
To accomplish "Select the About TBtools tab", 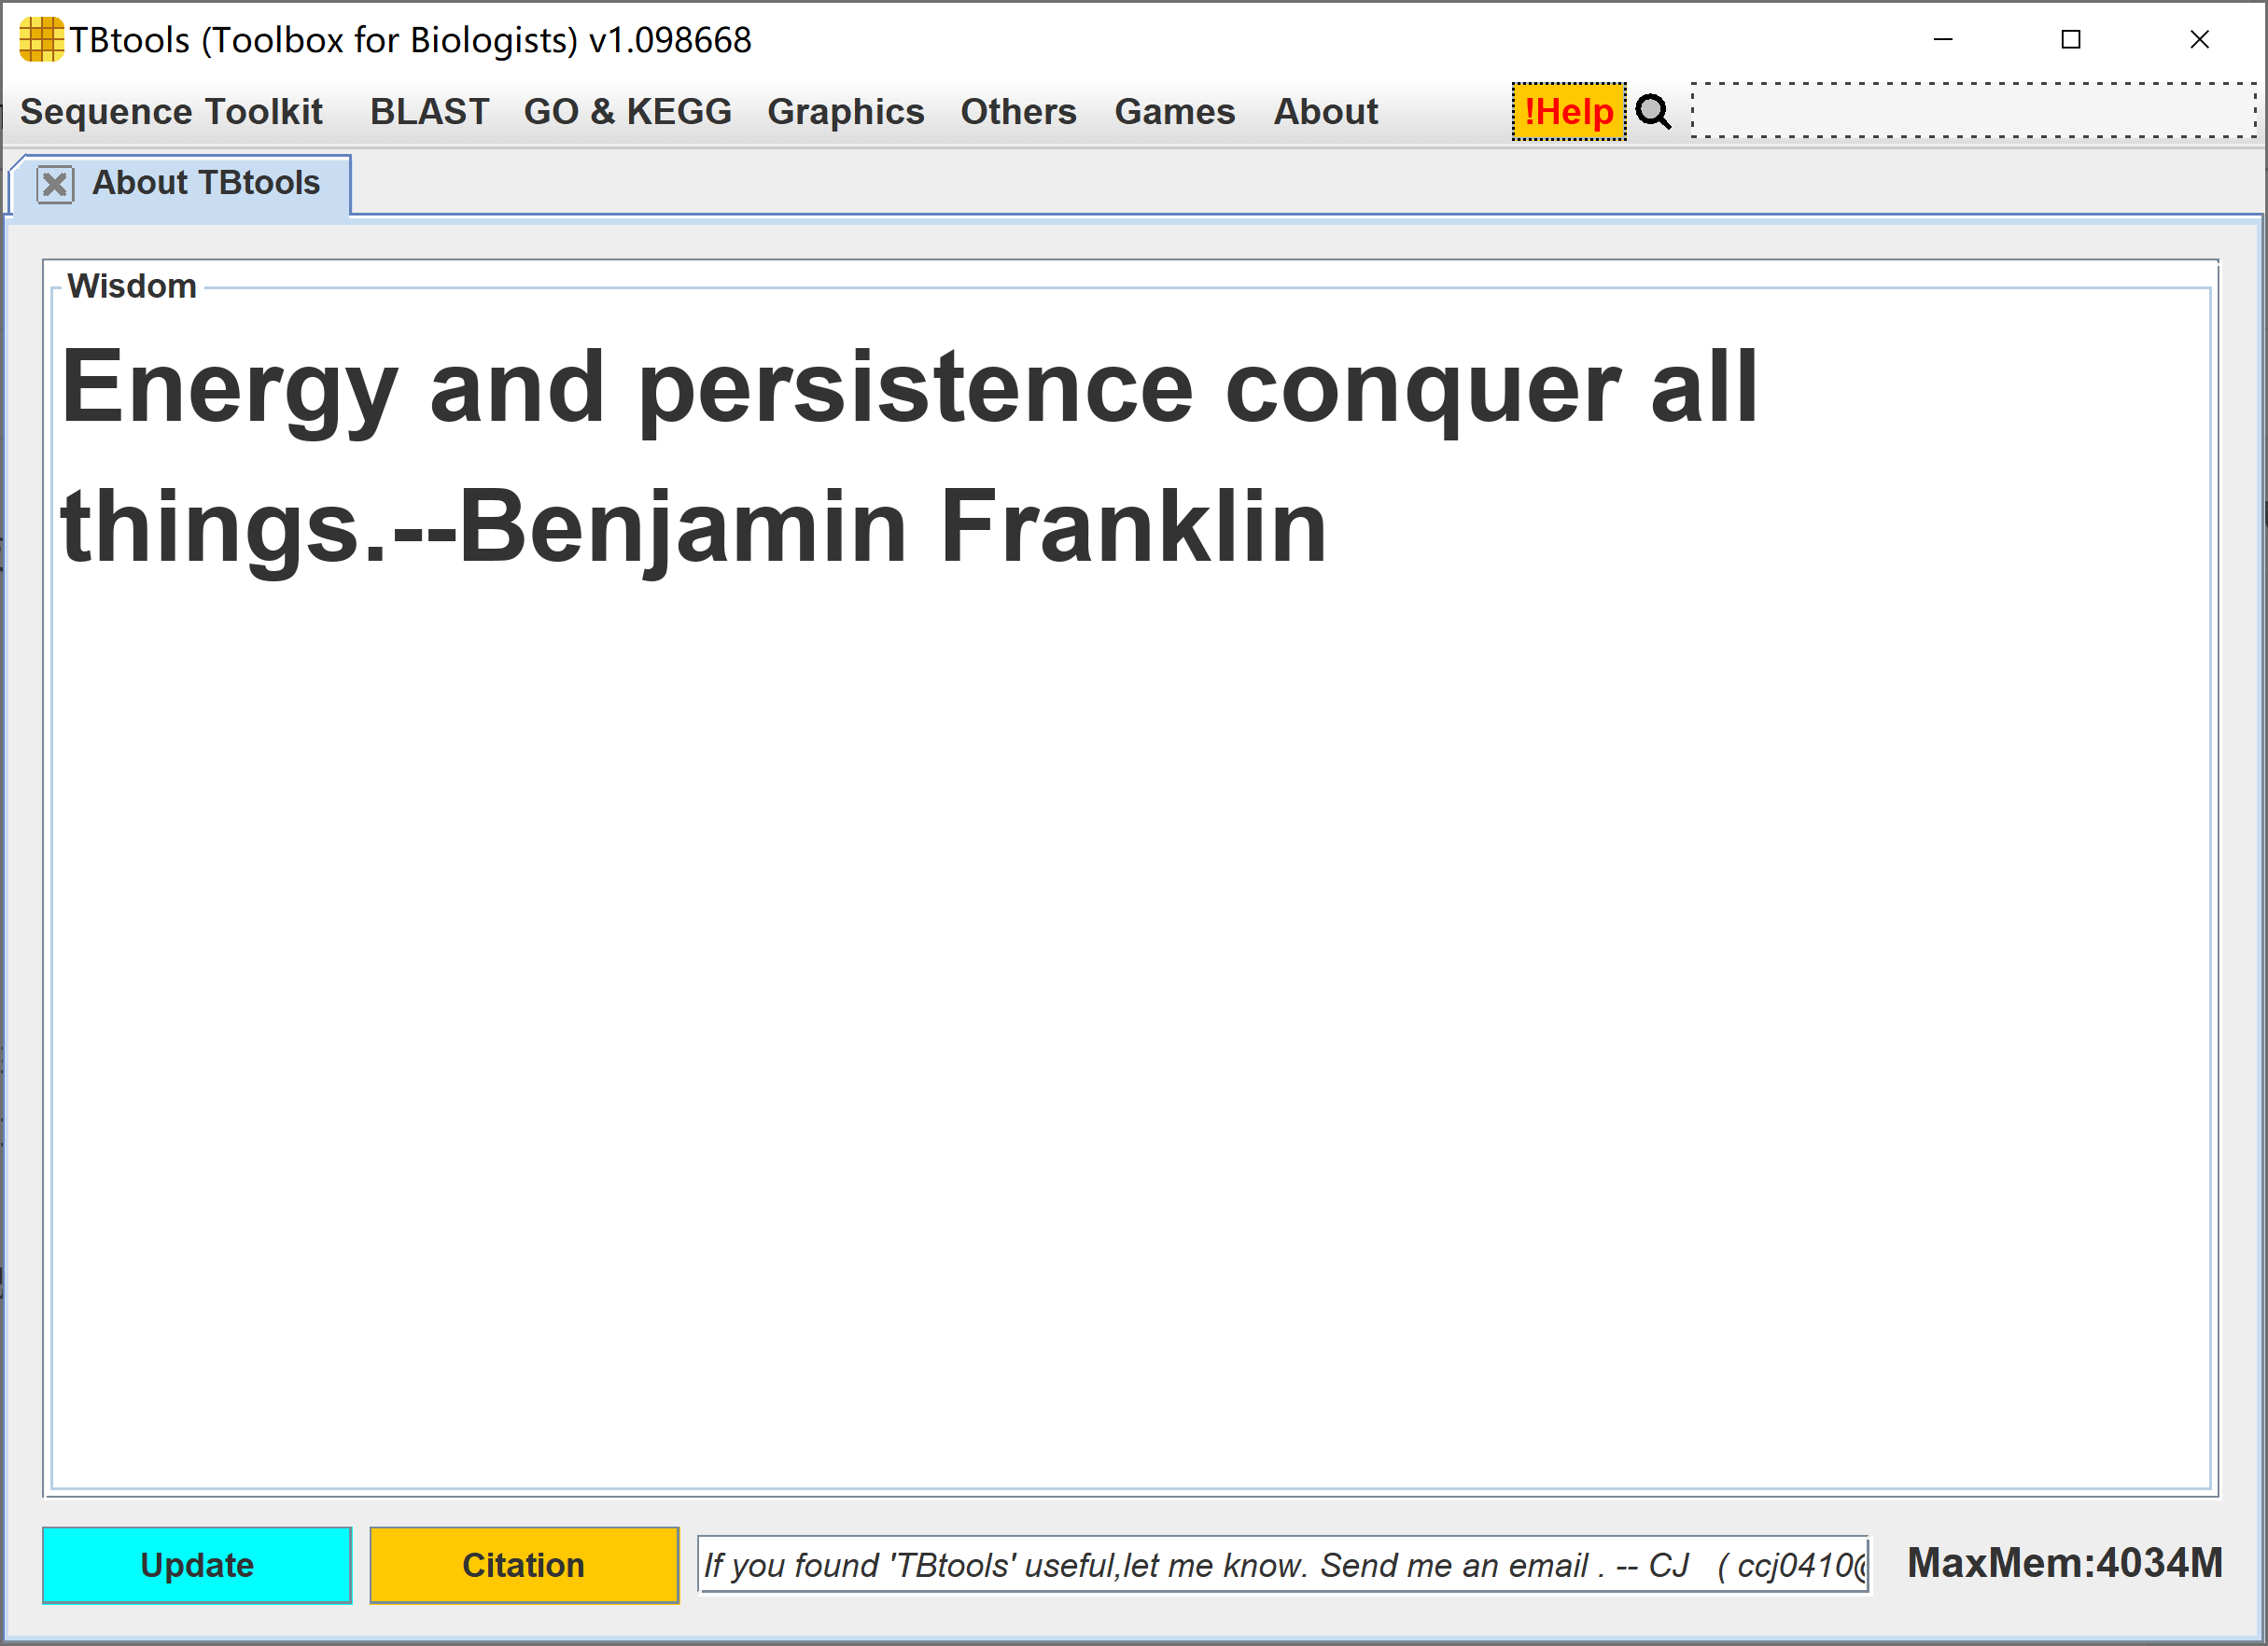I will pos(206,184).
